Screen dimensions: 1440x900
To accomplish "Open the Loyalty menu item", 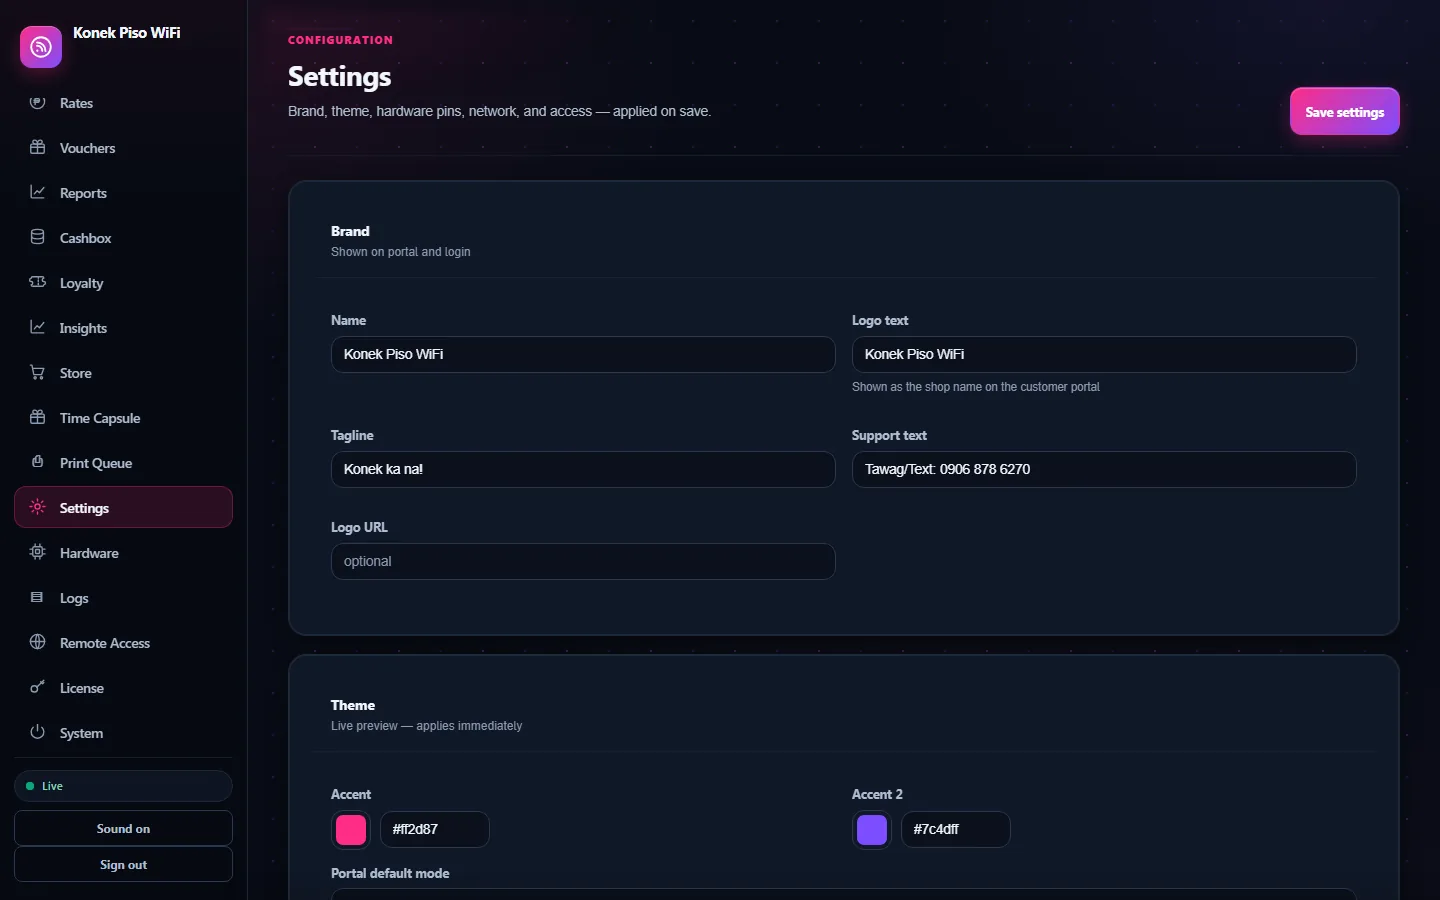I will (123, 283).
